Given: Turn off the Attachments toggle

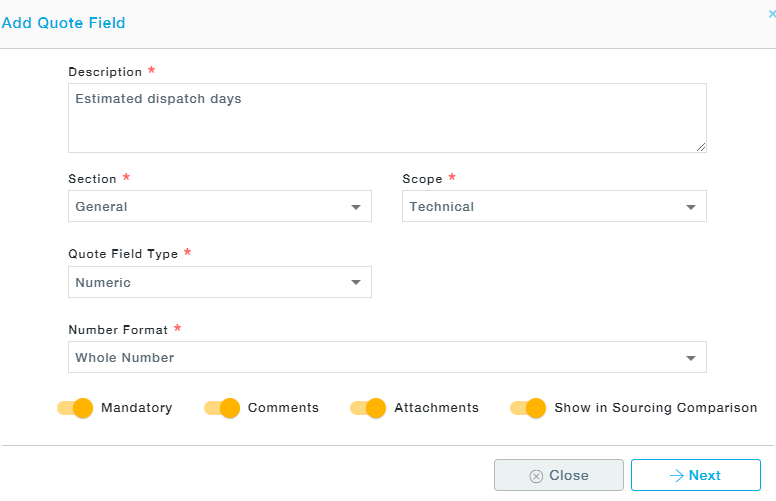Looking at the screenshot, I should click(x=368, y=408).
